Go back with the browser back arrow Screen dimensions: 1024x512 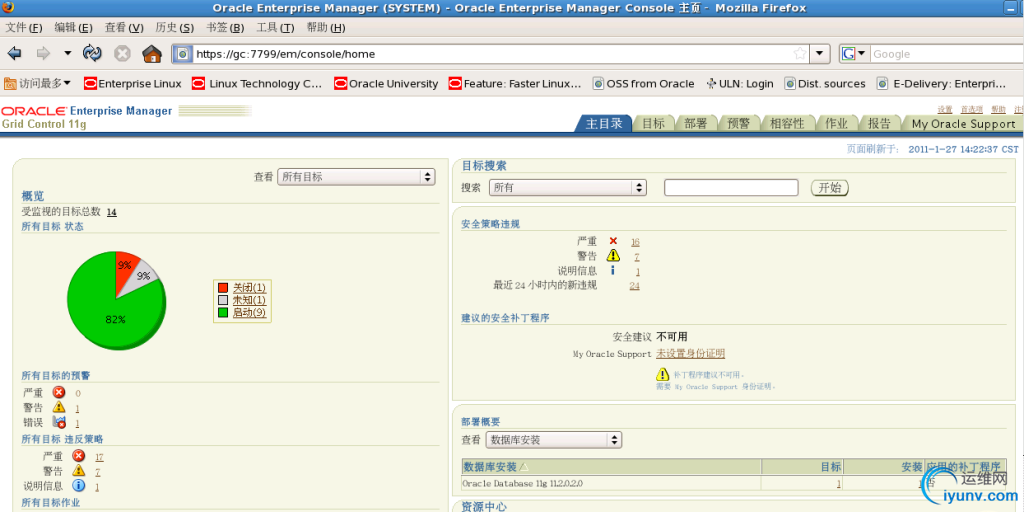pyautogui.click(x=14, y=54)
